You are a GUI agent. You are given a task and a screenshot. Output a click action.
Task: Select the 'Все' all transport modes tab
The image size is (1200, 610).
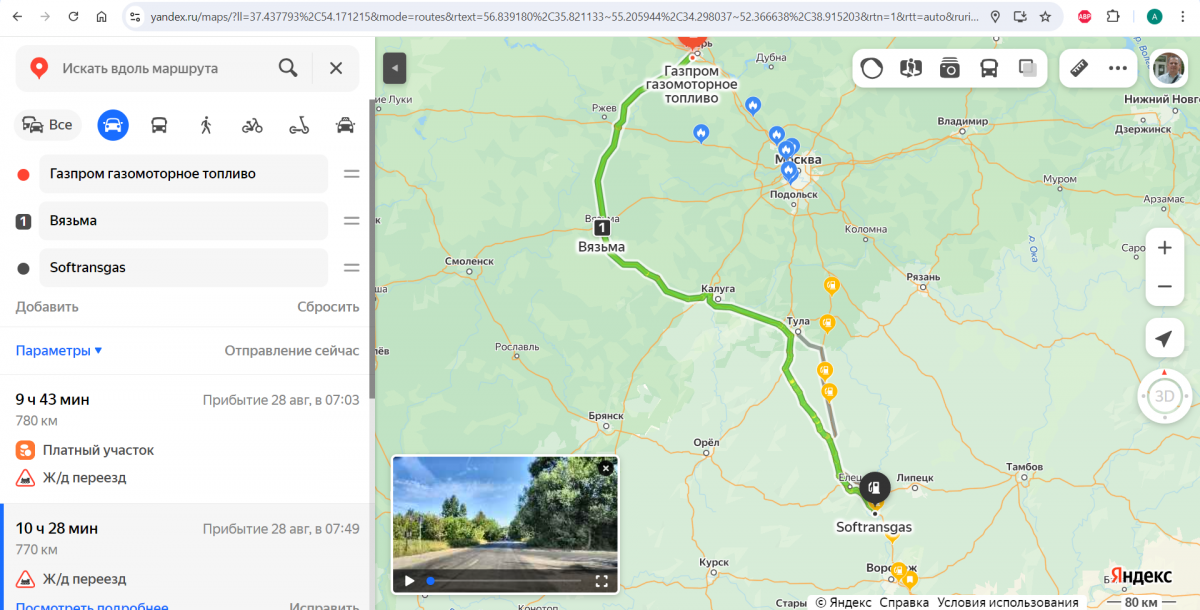tap(48, 125)
